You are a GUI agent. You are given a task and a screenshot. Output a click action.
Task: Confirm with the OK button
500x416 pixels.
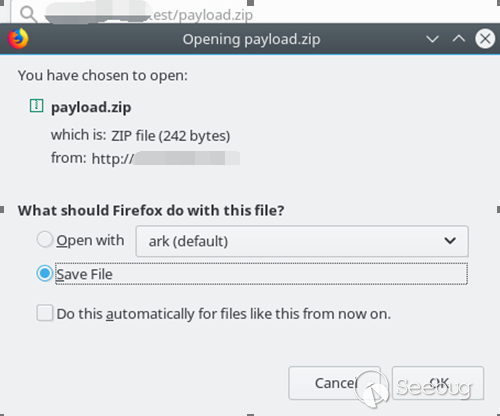(438, 383)
